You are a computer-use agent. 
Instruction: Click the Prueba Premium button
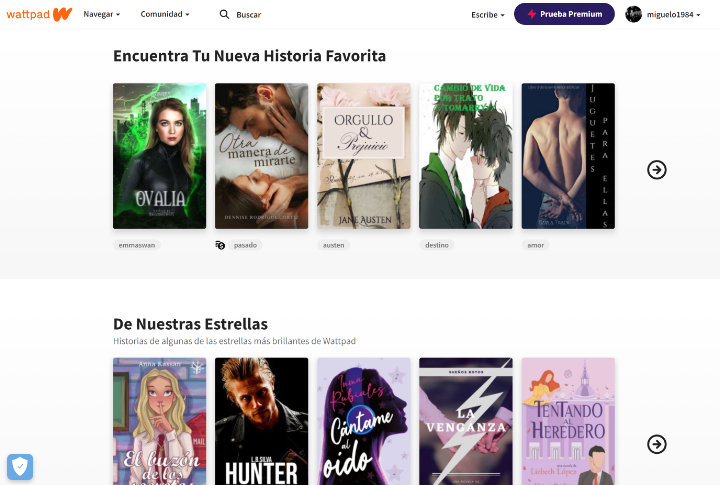[x=564, y=14]
